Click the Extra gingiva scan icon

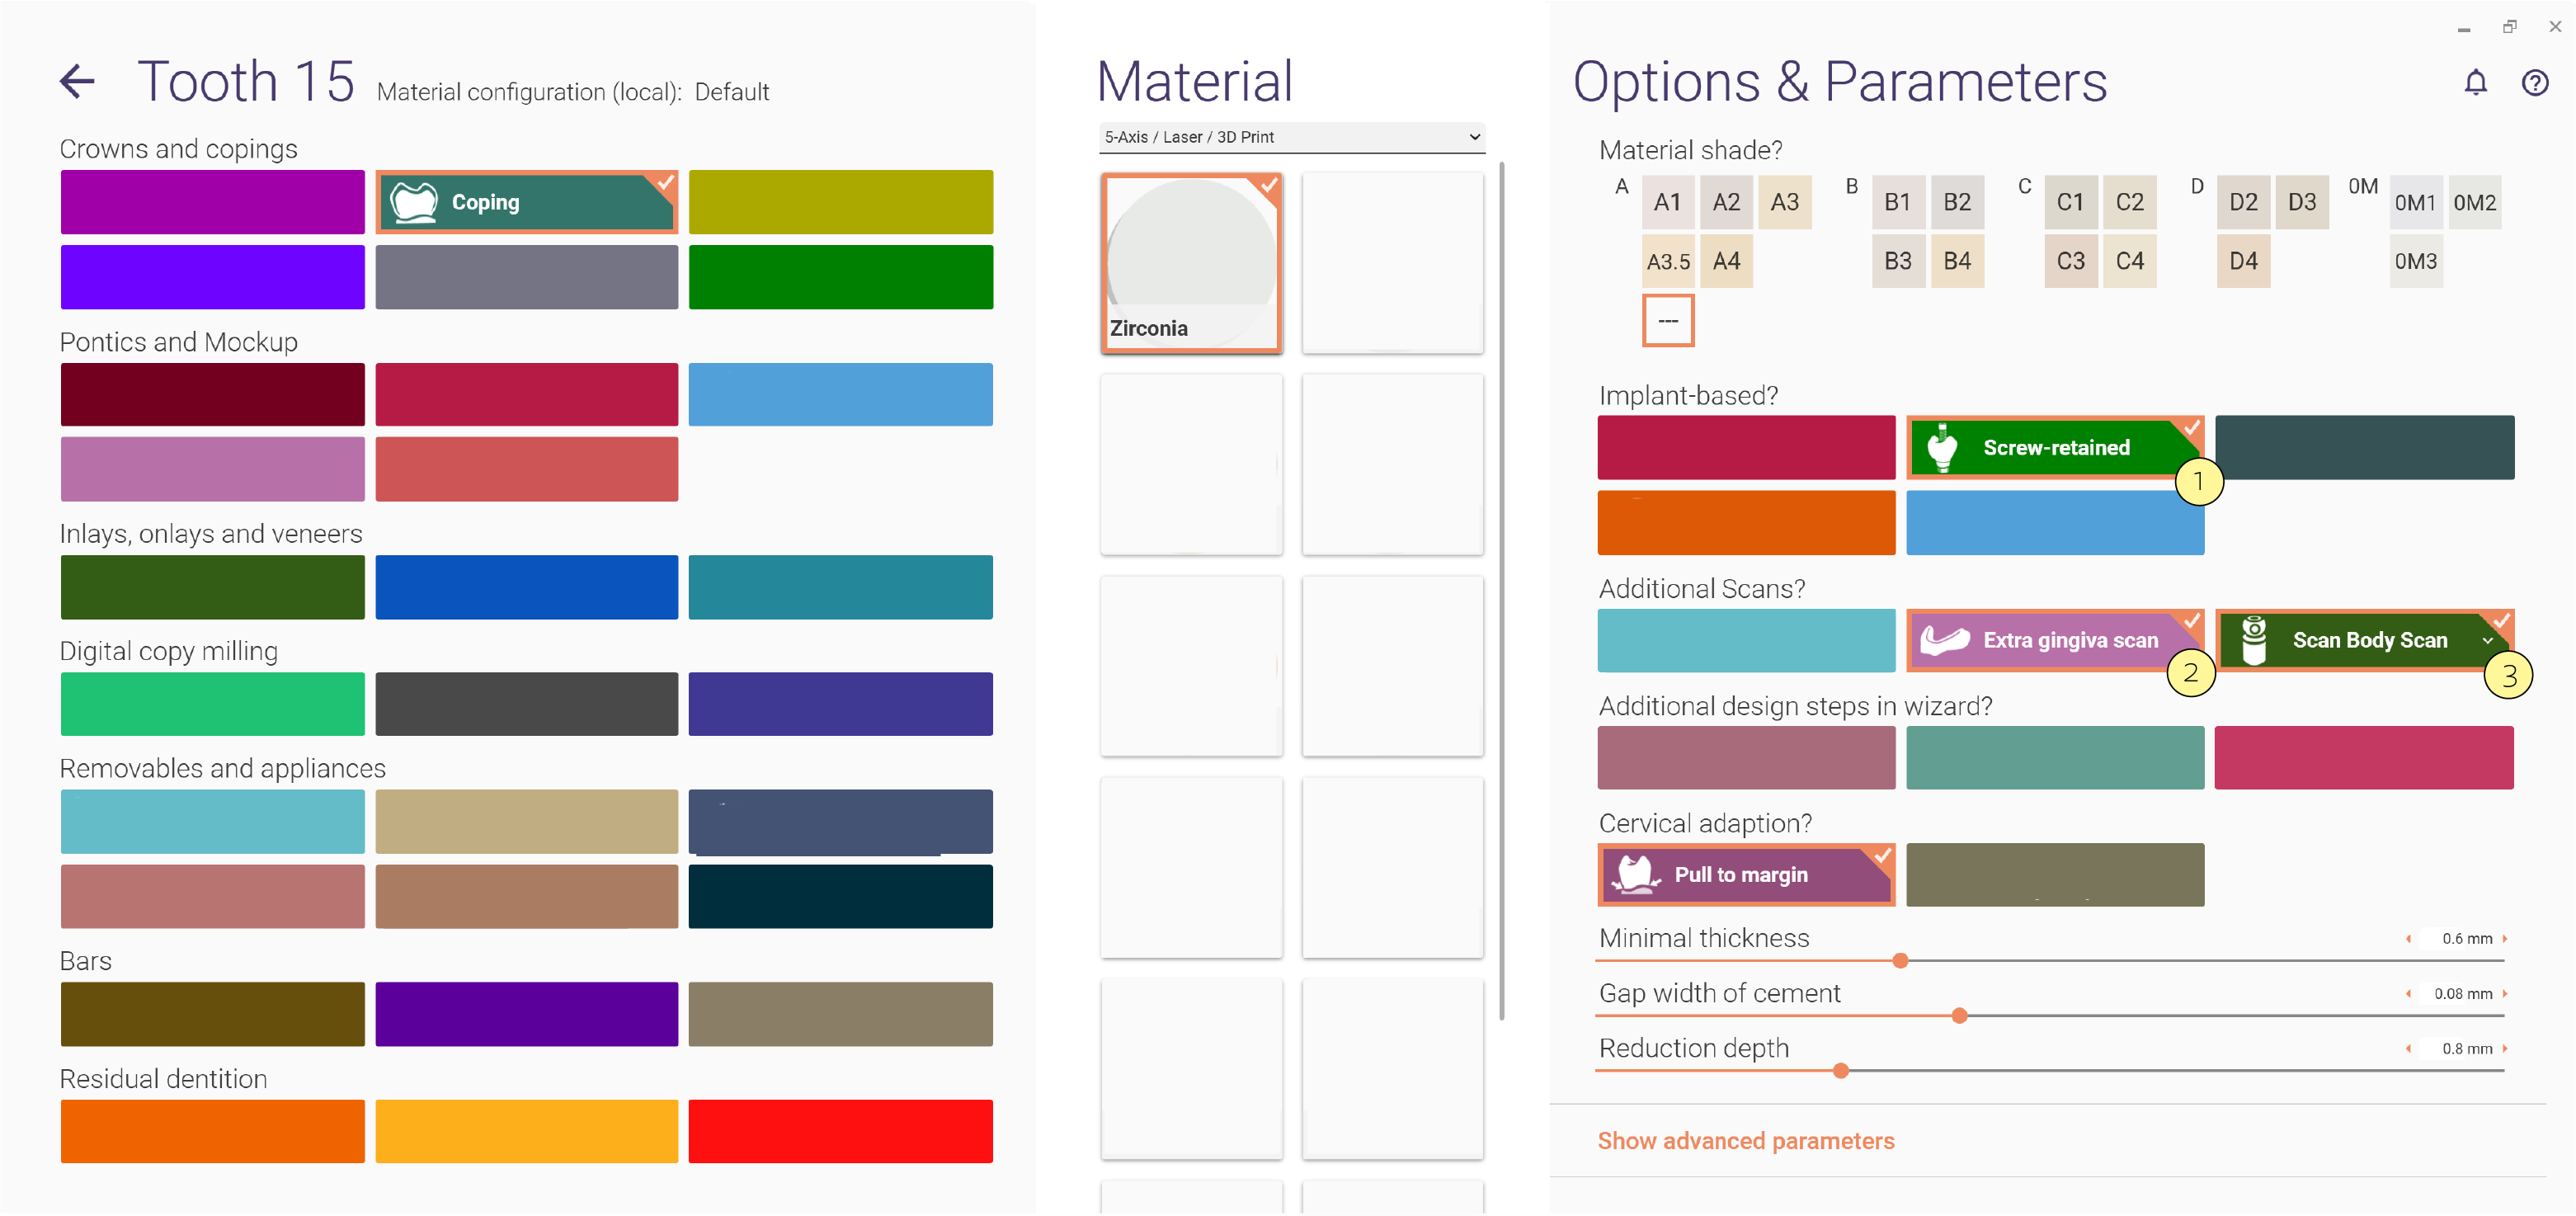1944,640
